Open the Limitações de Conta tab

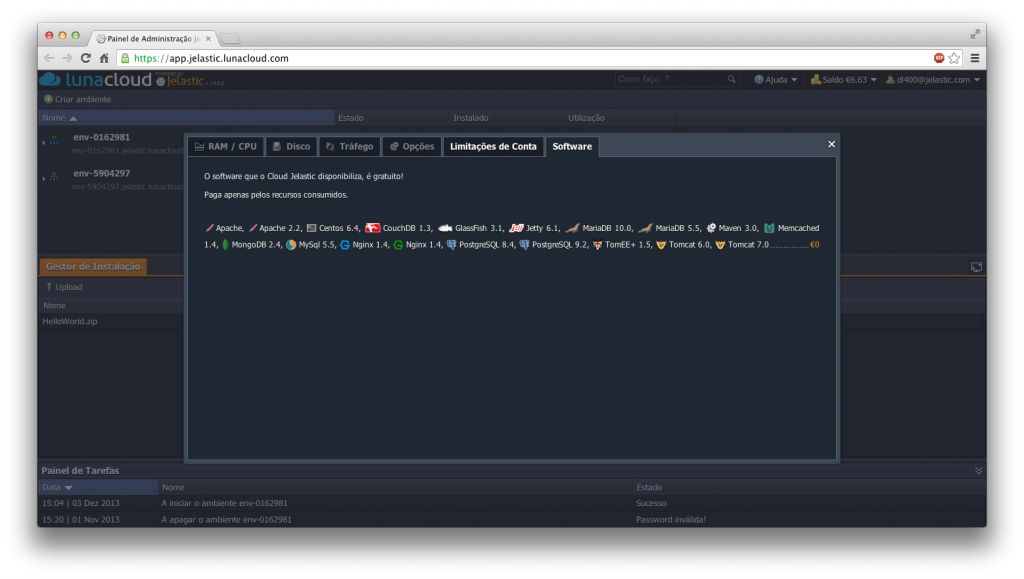(493, 146)
